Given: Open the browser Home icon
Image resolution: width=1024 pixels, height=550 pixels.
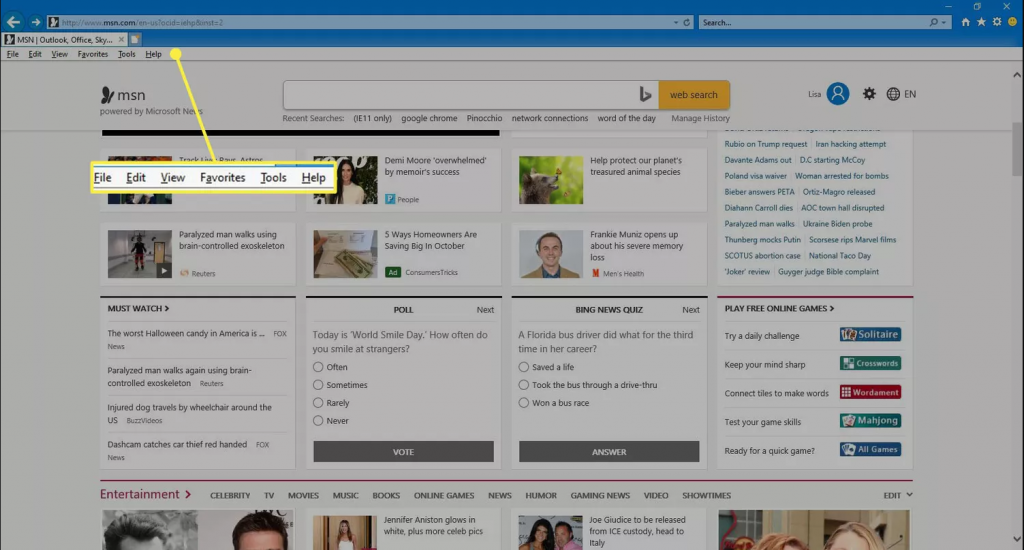Looking at the screenshot, I should click(x=965, y=22).
